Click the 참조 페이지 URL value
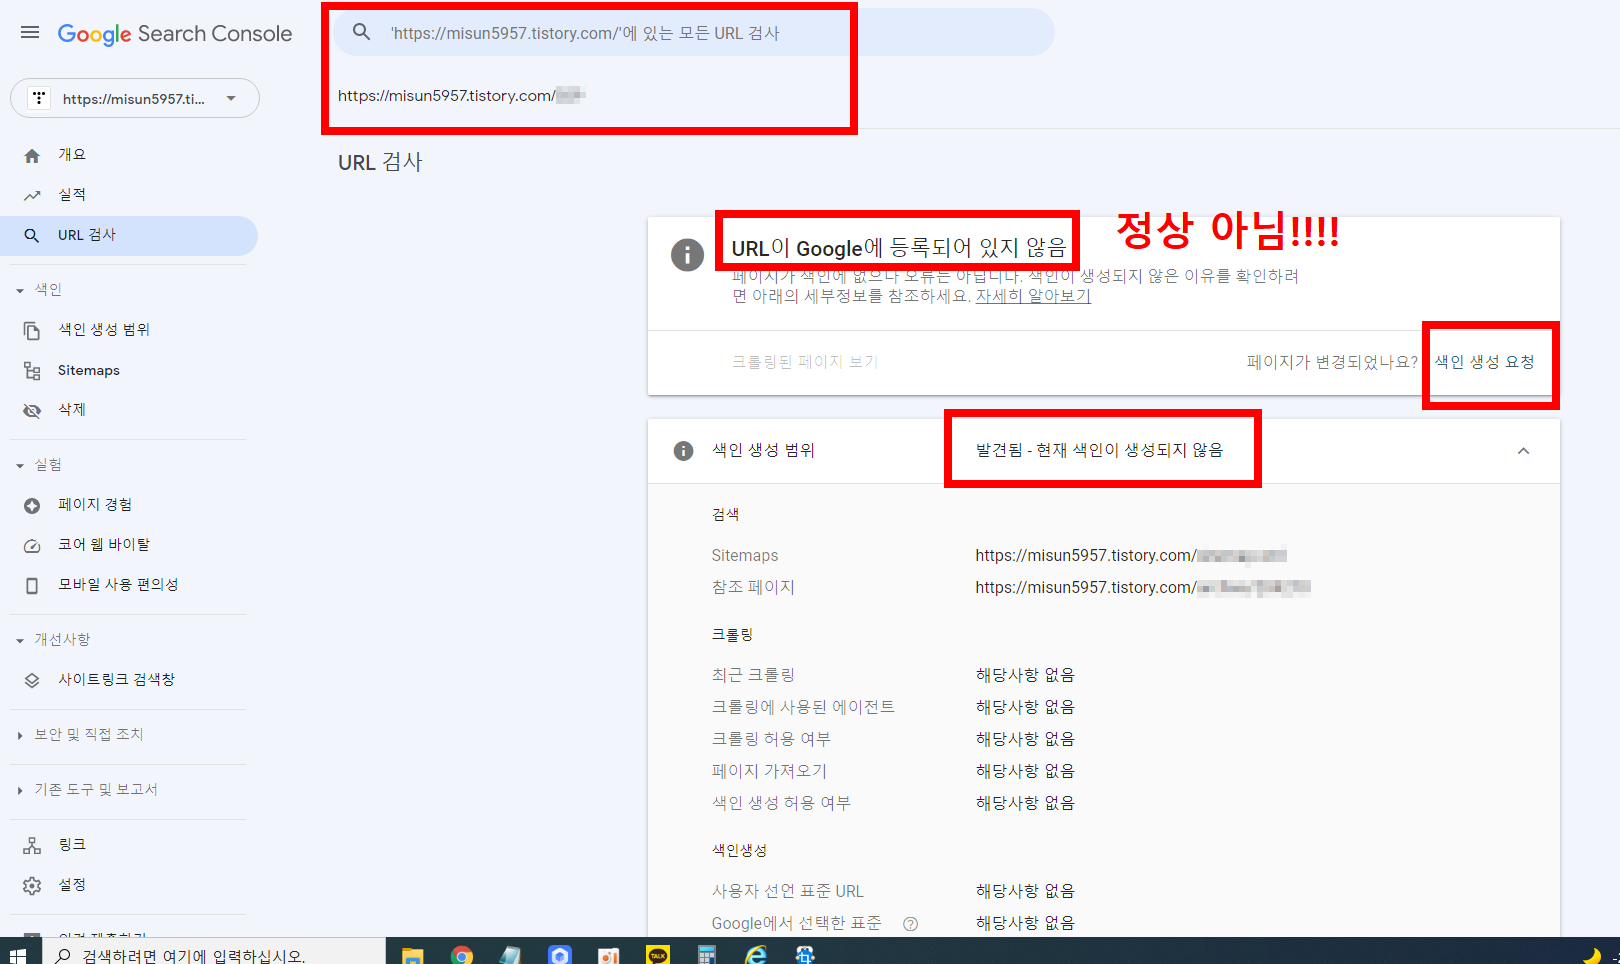Image resolution: width=1620 pixels, height=964 pixels. (1143, 587)
